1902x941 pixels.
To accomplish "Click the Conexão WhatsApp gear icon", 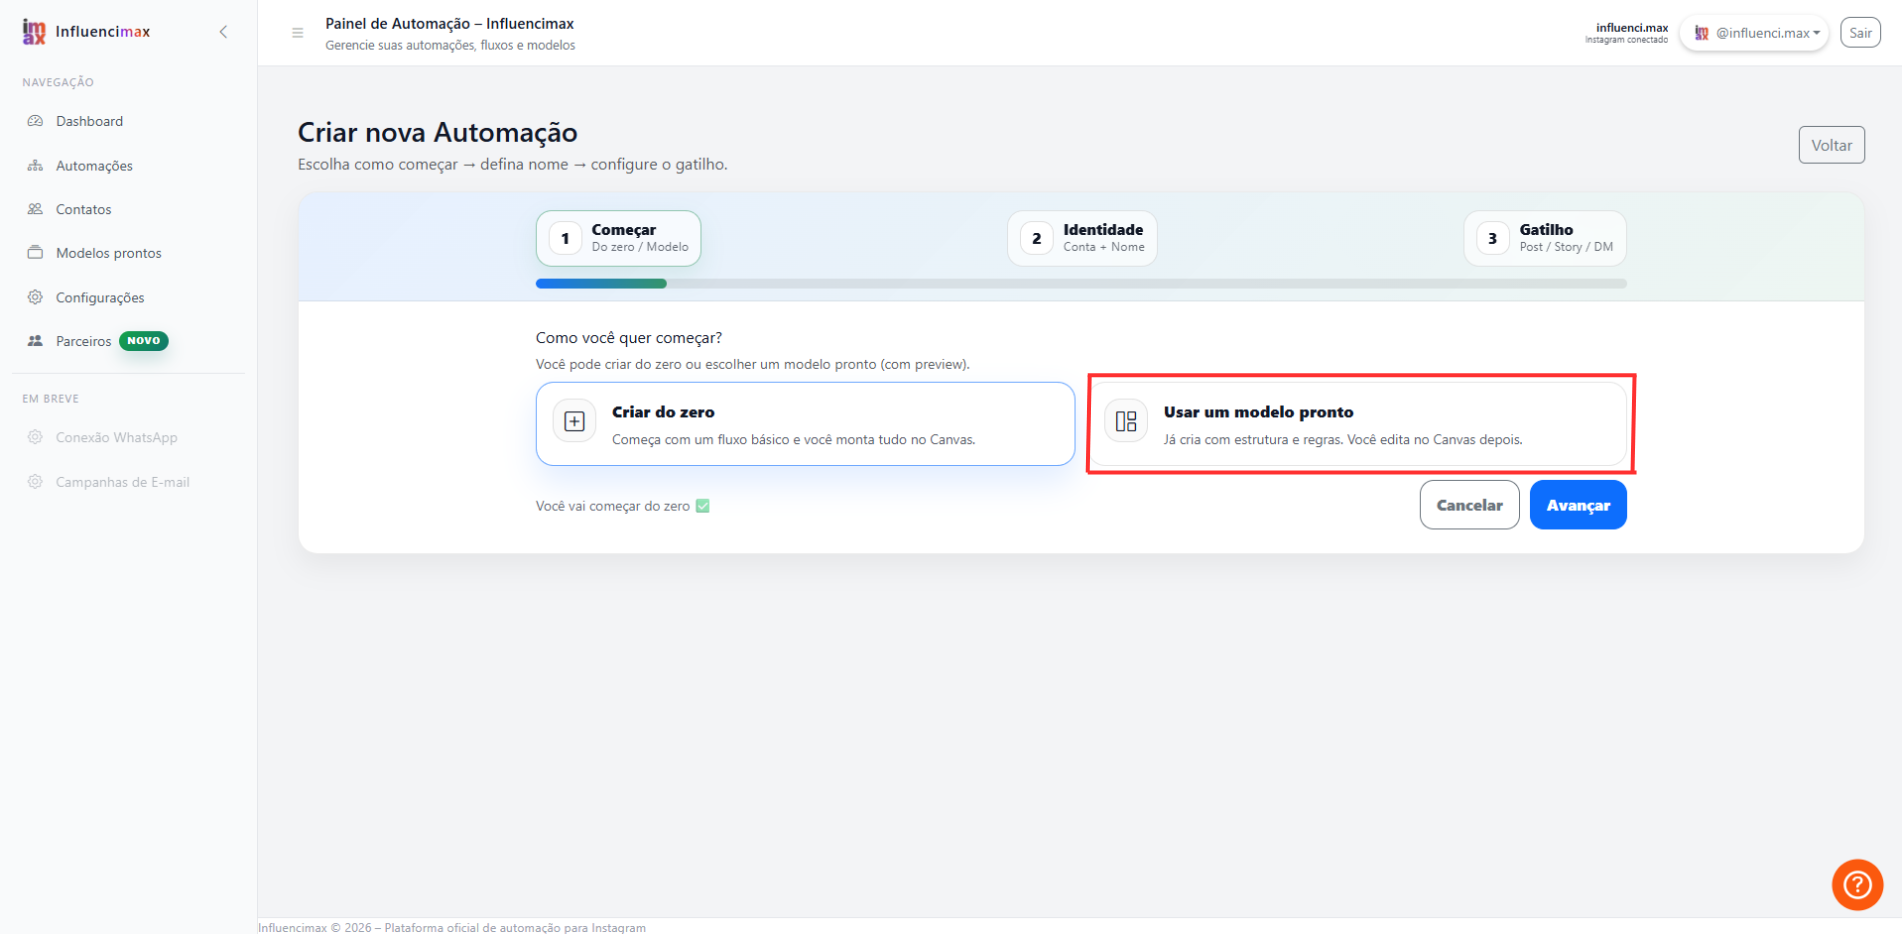I will point(35,437).
